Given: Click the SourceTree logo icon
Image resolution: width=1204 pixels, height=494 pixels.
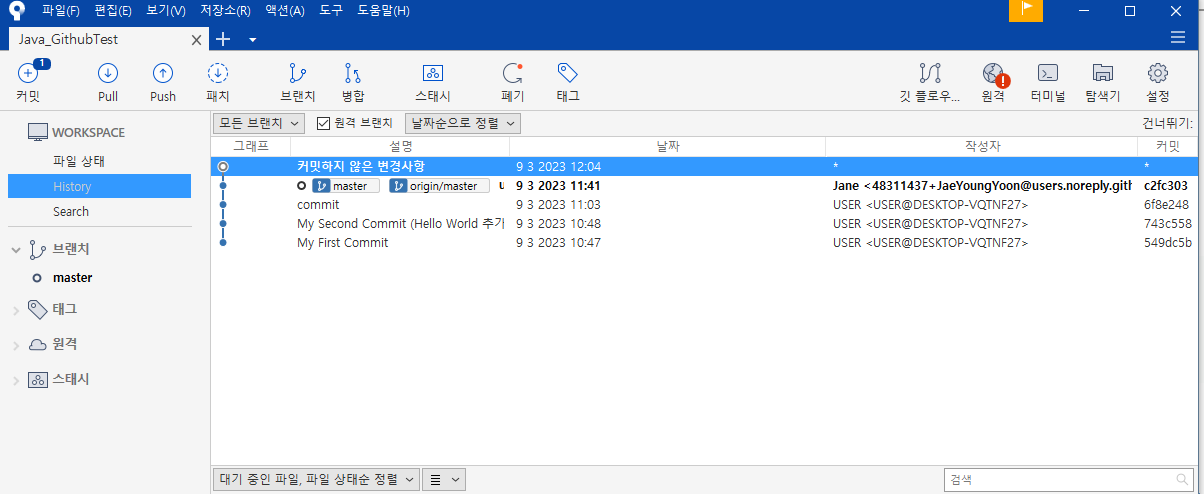Looking at the screenshot, I should click(x=16, y=11).
